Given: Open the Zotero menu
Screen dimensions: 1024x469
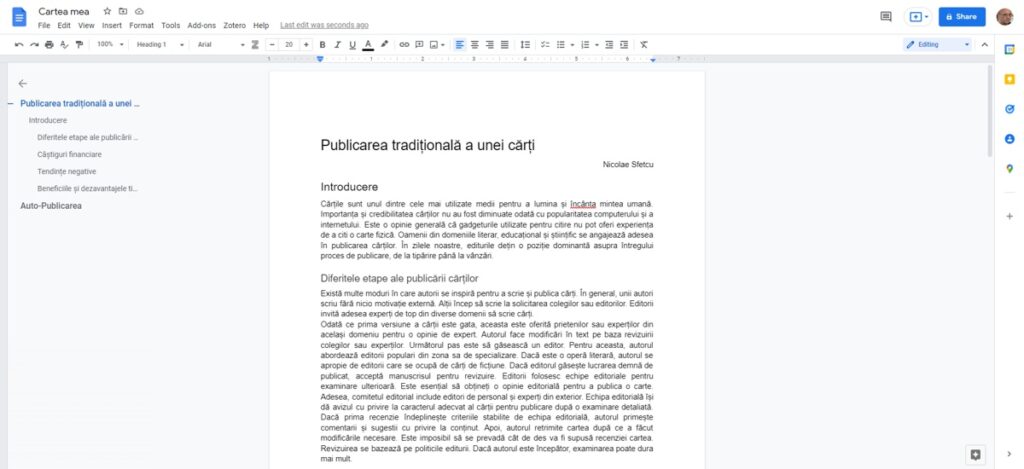Looking at the screenshot, I should pyautogui.click(x=234, y=25).
